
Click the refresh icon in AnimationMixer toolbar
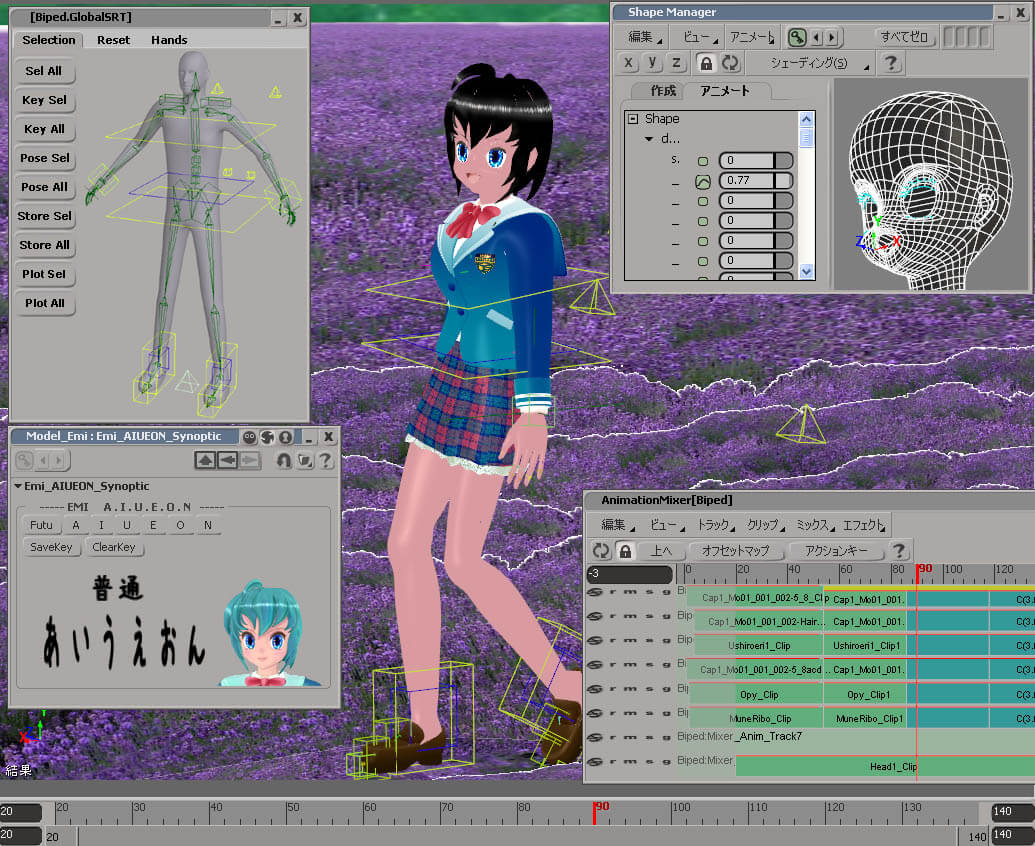coord(600,551)
